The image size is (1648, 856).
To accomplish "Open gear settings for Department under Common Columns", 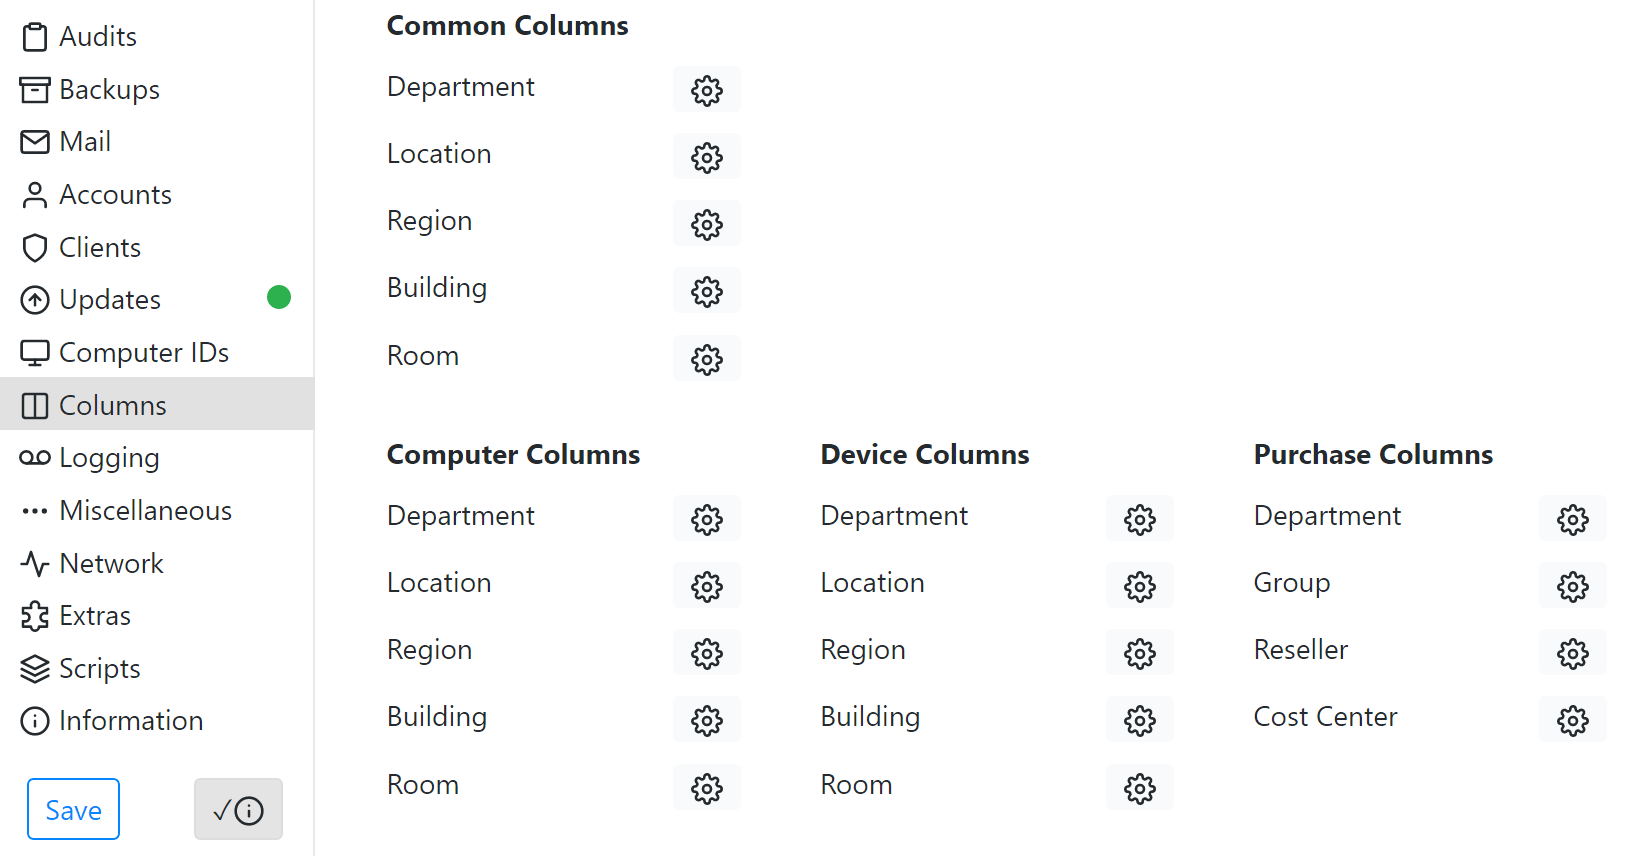I will pyautogui.click(x=707, y=90).
